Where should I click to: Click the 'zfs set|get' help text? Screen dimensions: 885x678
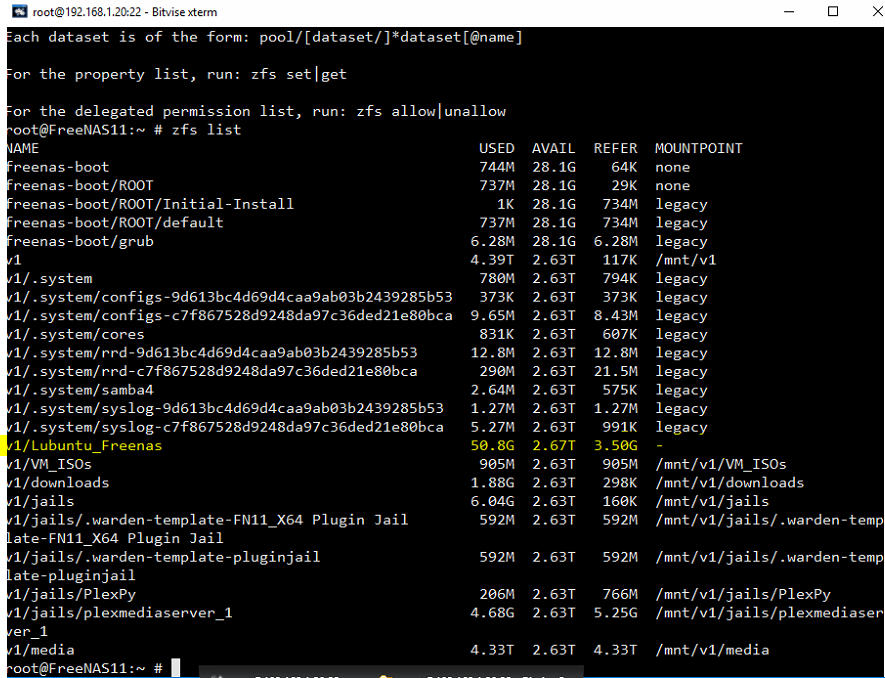click(x=299, y=75)
